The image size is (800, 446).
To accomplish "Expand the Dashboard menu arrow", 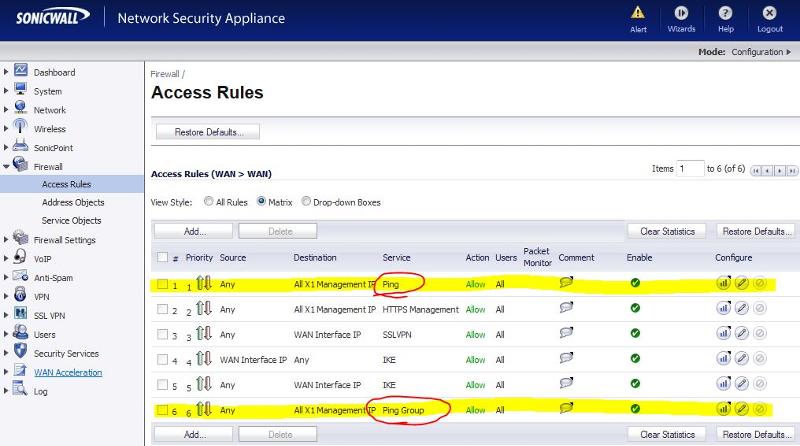I will (x=6, y=72).
